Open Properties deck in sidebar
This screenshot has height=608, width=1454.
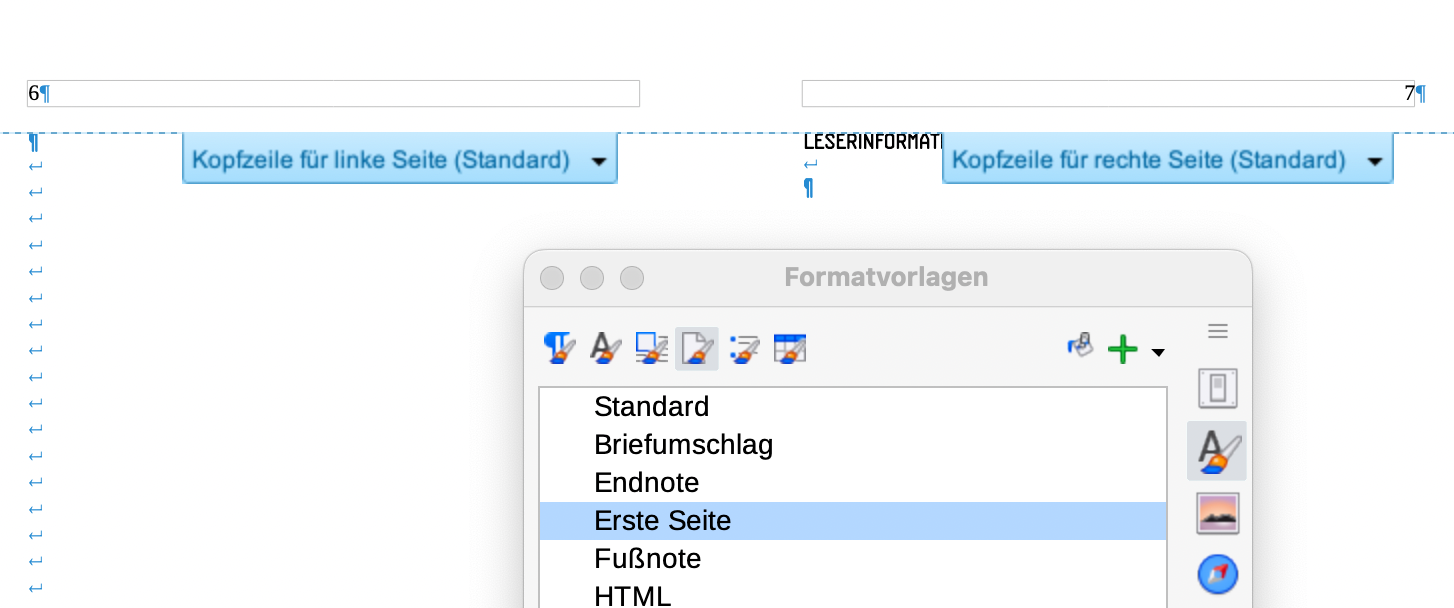tap(1217, 389)
